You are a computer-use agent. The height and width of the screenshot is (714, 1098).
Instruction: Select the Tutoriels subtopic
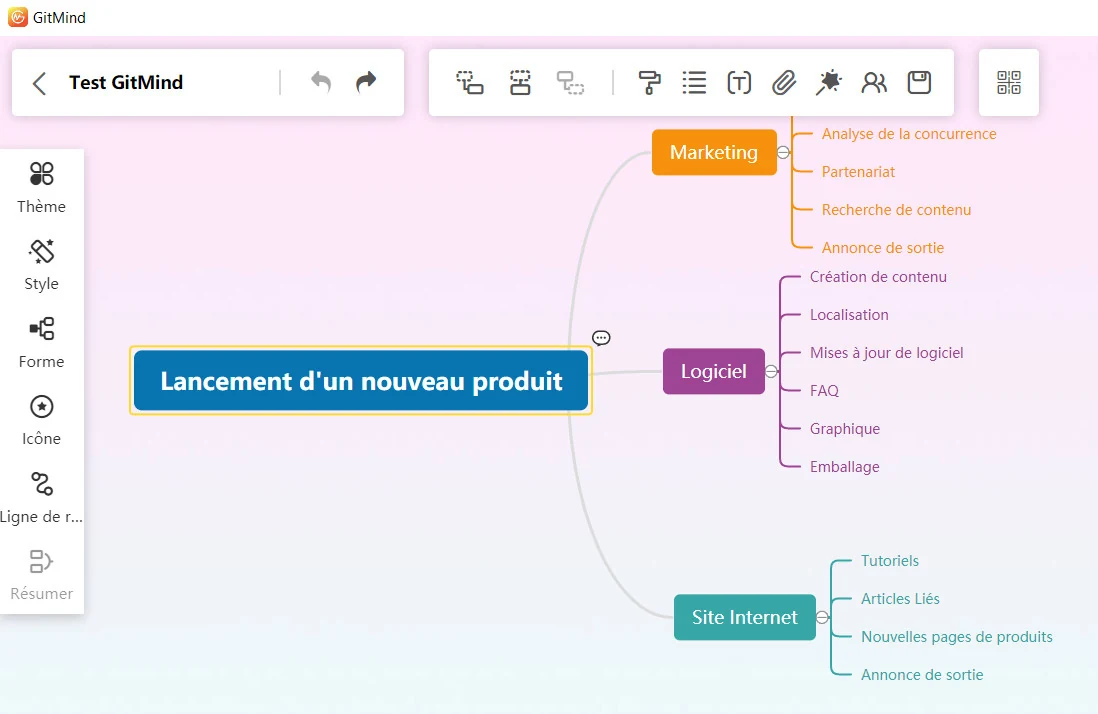[890, 561]
